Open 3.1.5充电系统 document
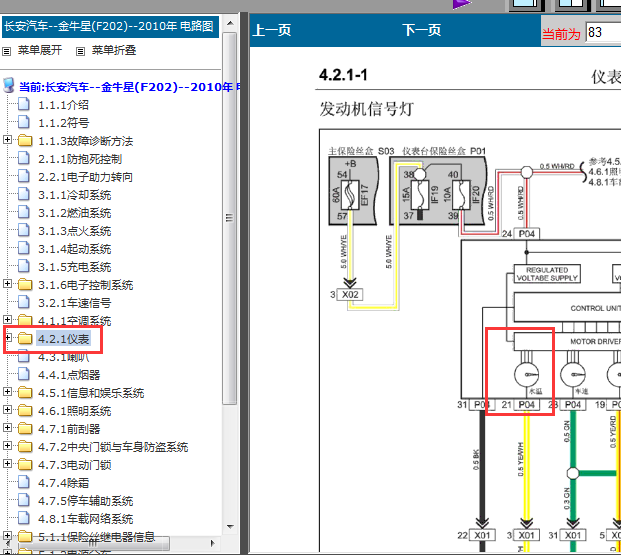Image resolution: width=621 pixels, height=555 pixels. [74, 267]
